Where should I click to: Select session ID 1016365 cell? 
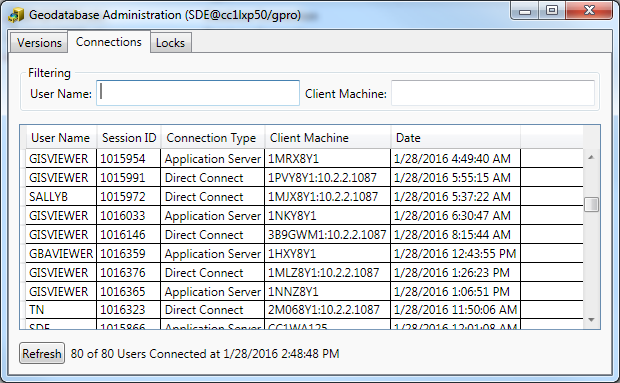coord(129,291)
